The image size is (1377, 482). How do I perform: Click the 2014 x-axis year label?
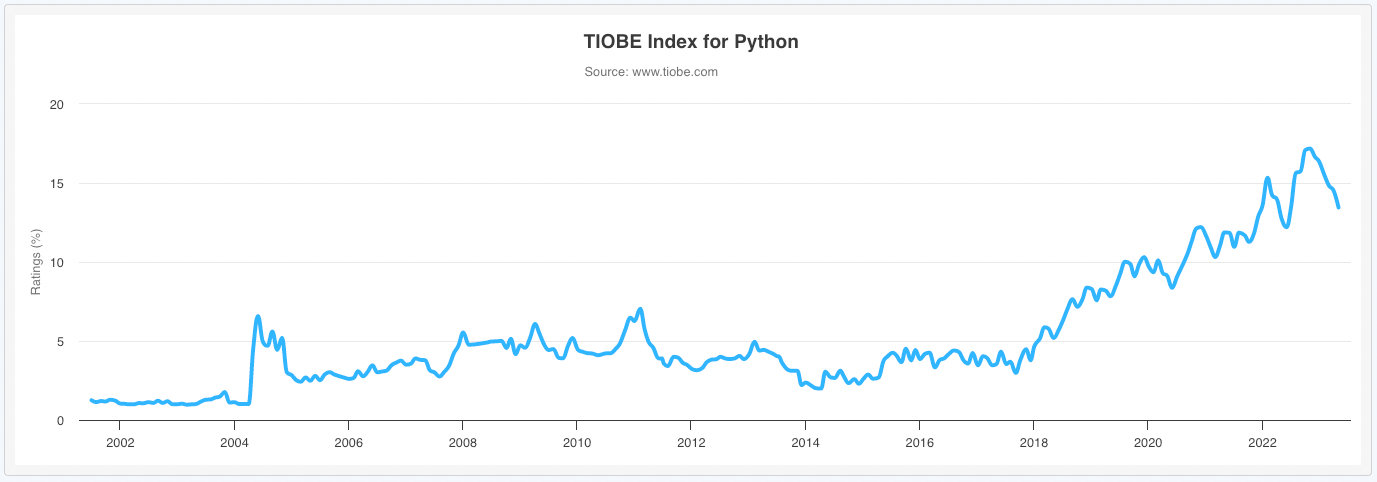[805, 441]
